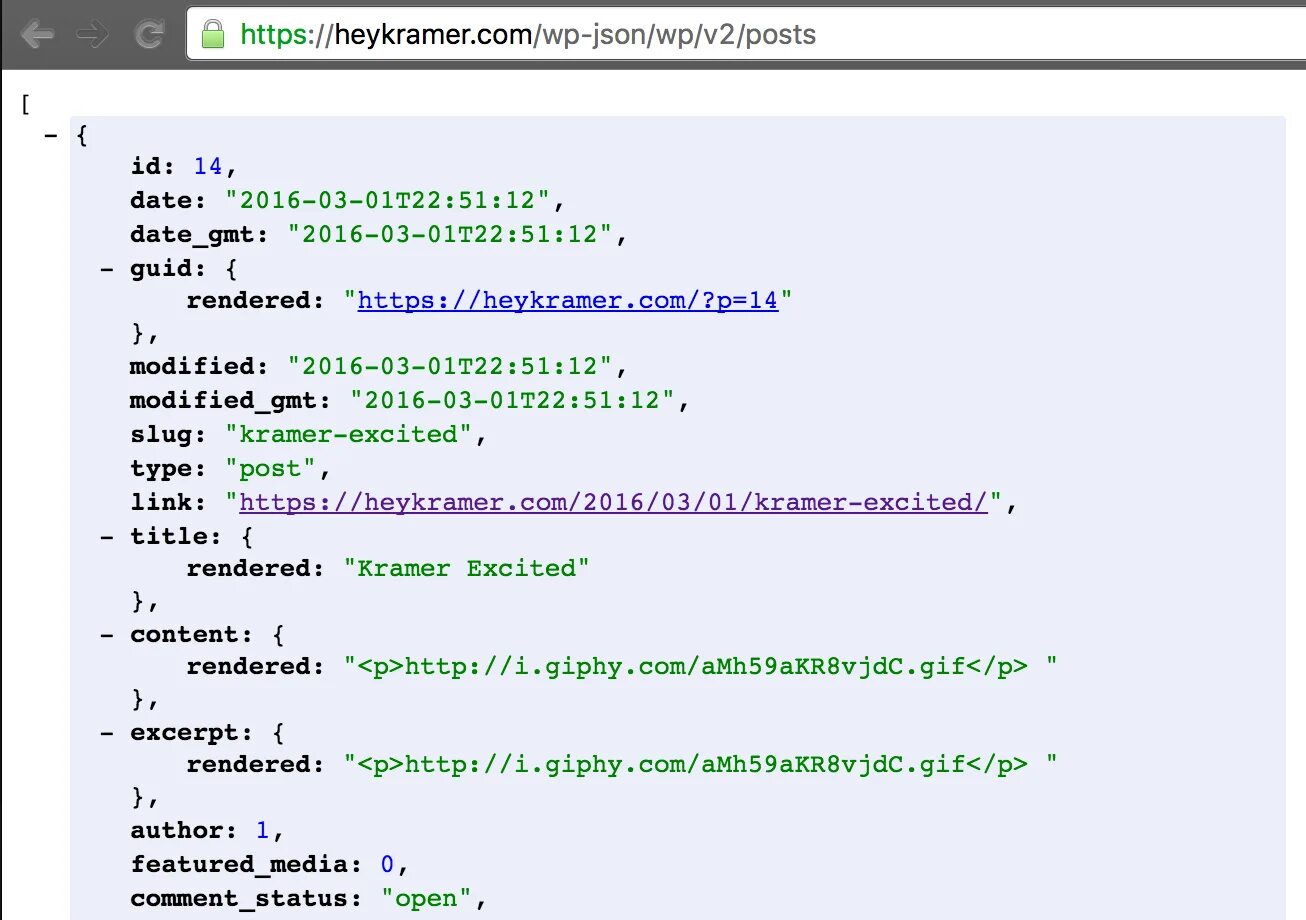The height and width of the screenshot is (920, 1306).
Task: Click the browser back arrow
Action: coord(38,35)
